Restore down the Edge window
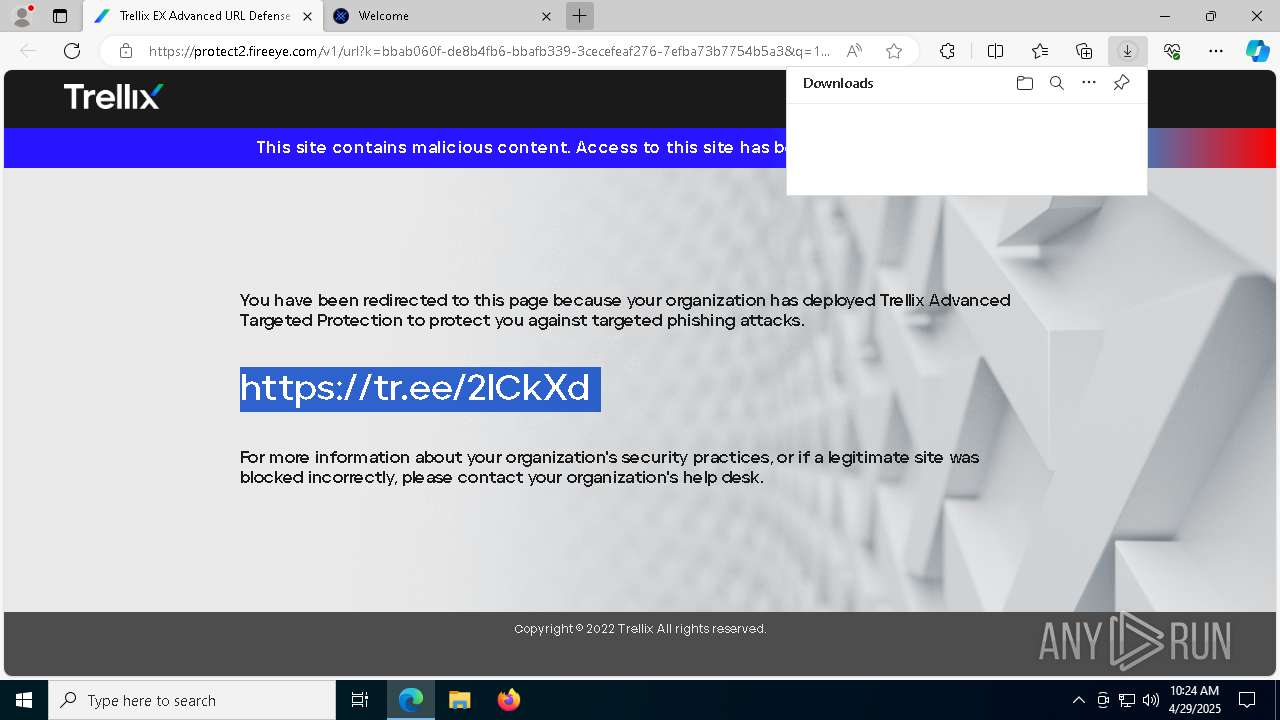The image size is (1280, 720). coord(1211,16)
